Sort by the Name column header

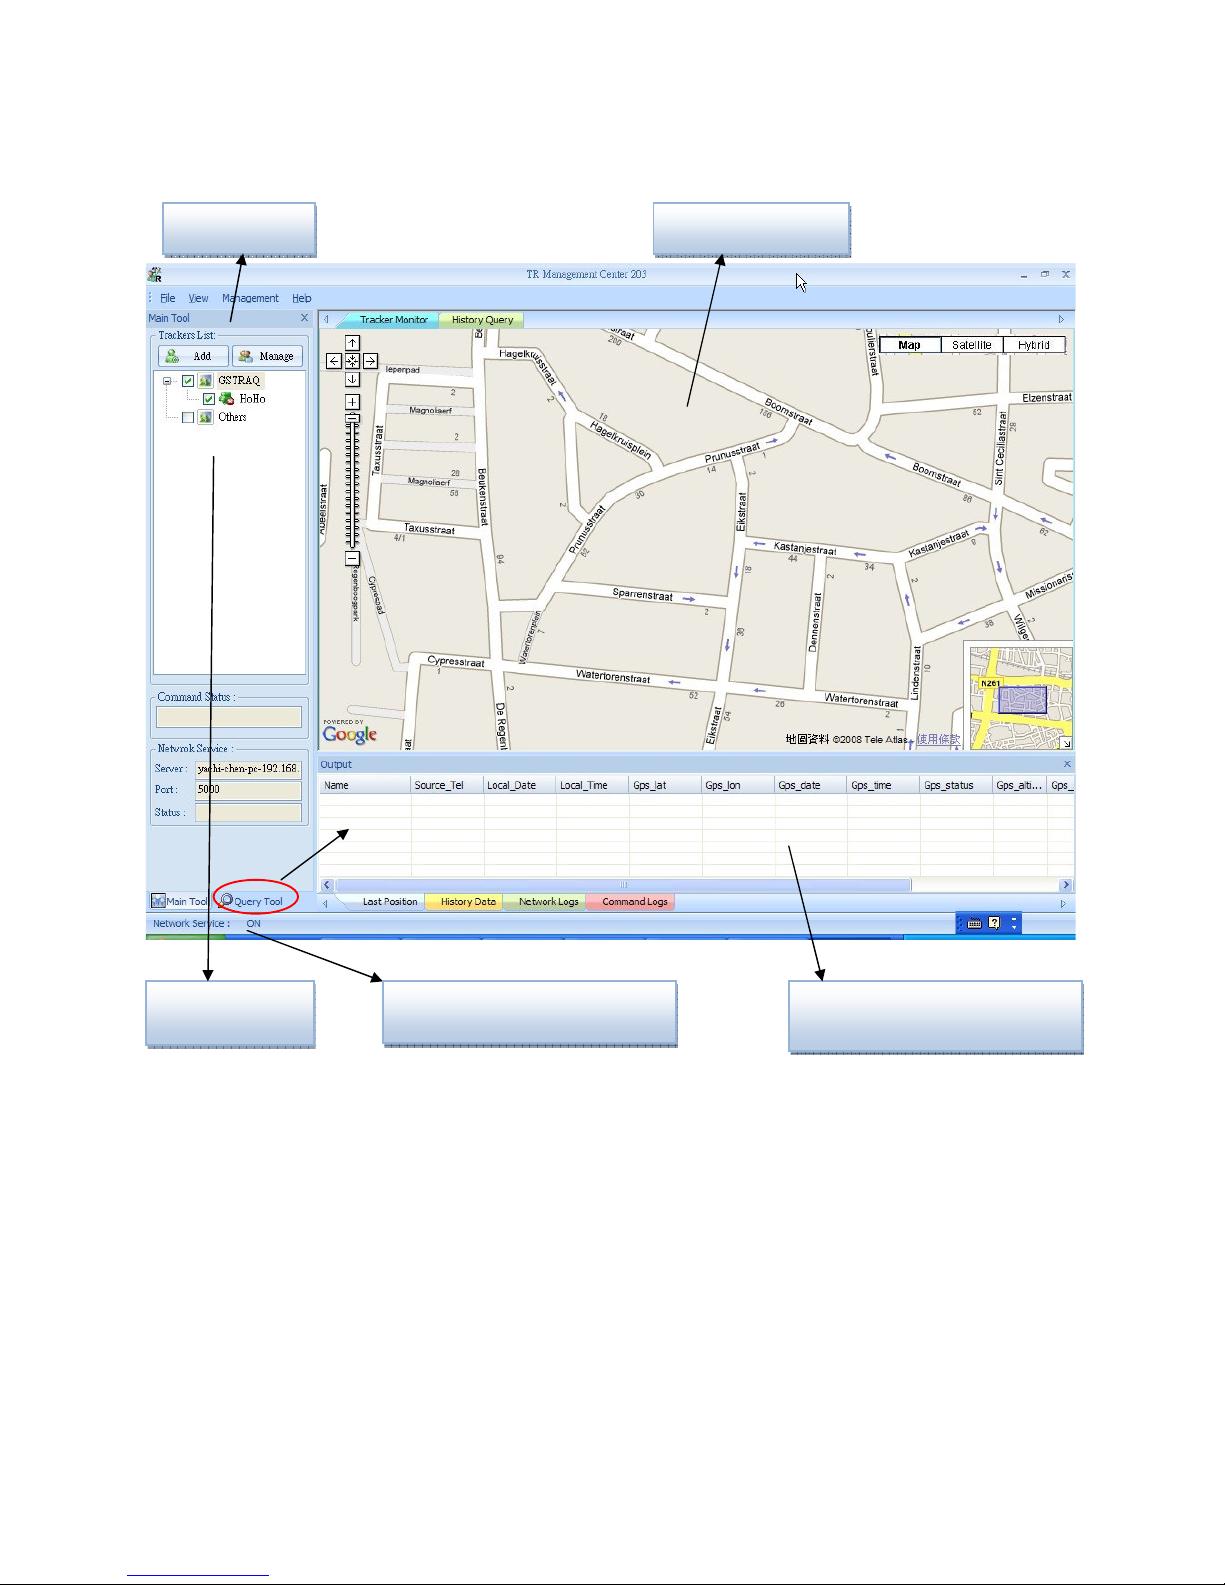(x=365, y=785)
